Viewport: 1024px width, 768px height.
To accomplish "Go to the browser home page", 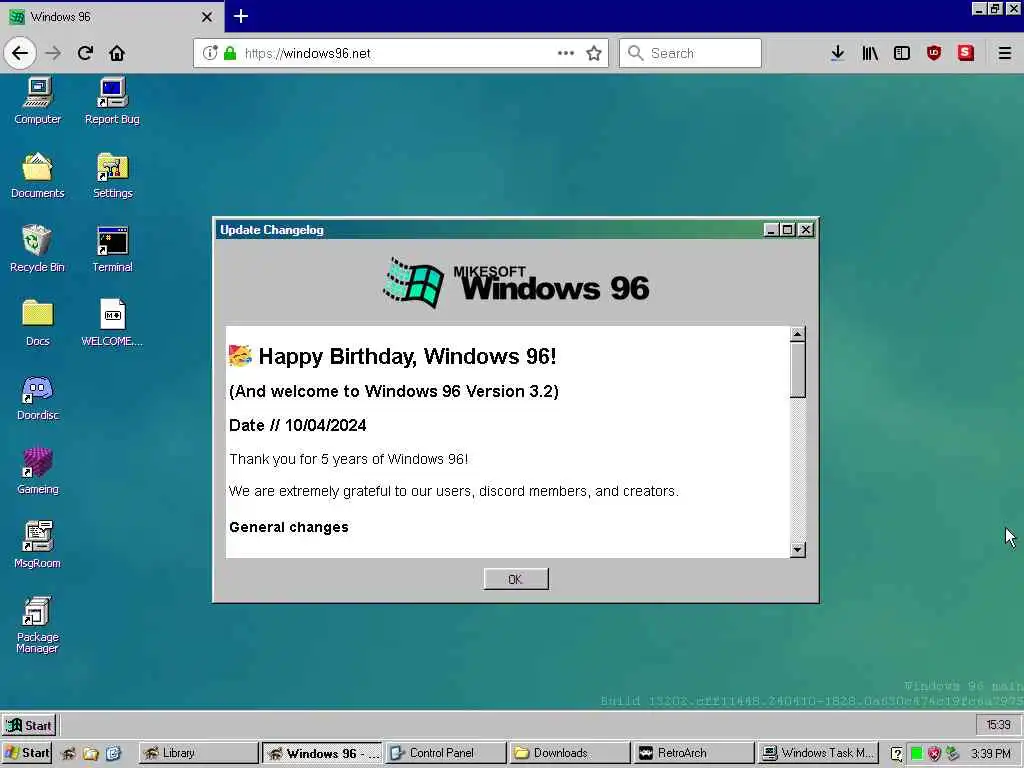I will pyautogui.click(x=117, y=53).
